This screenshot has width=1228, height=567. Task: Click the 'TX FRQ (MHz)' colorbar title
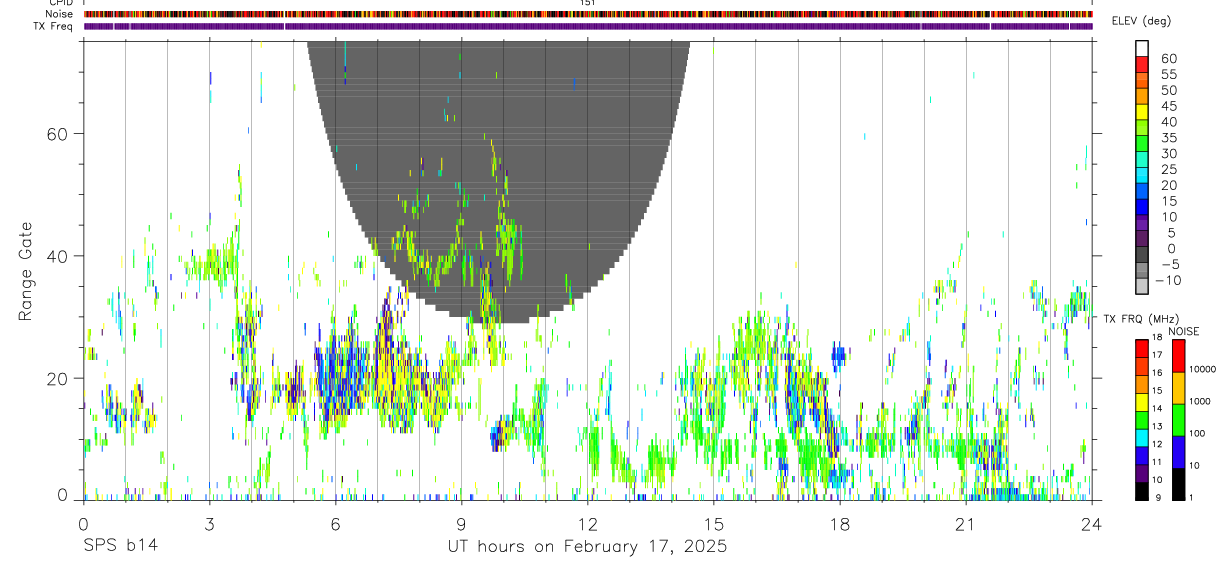[1141, 319]
